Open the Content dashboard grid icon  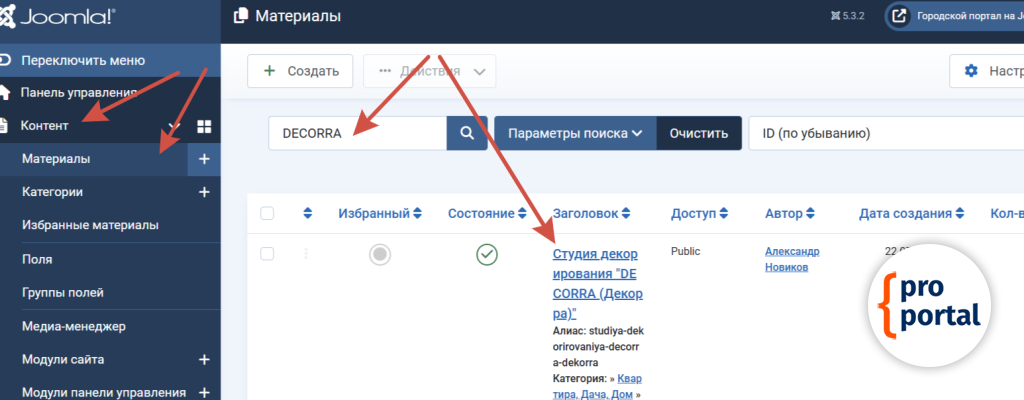tap(204, 126)
